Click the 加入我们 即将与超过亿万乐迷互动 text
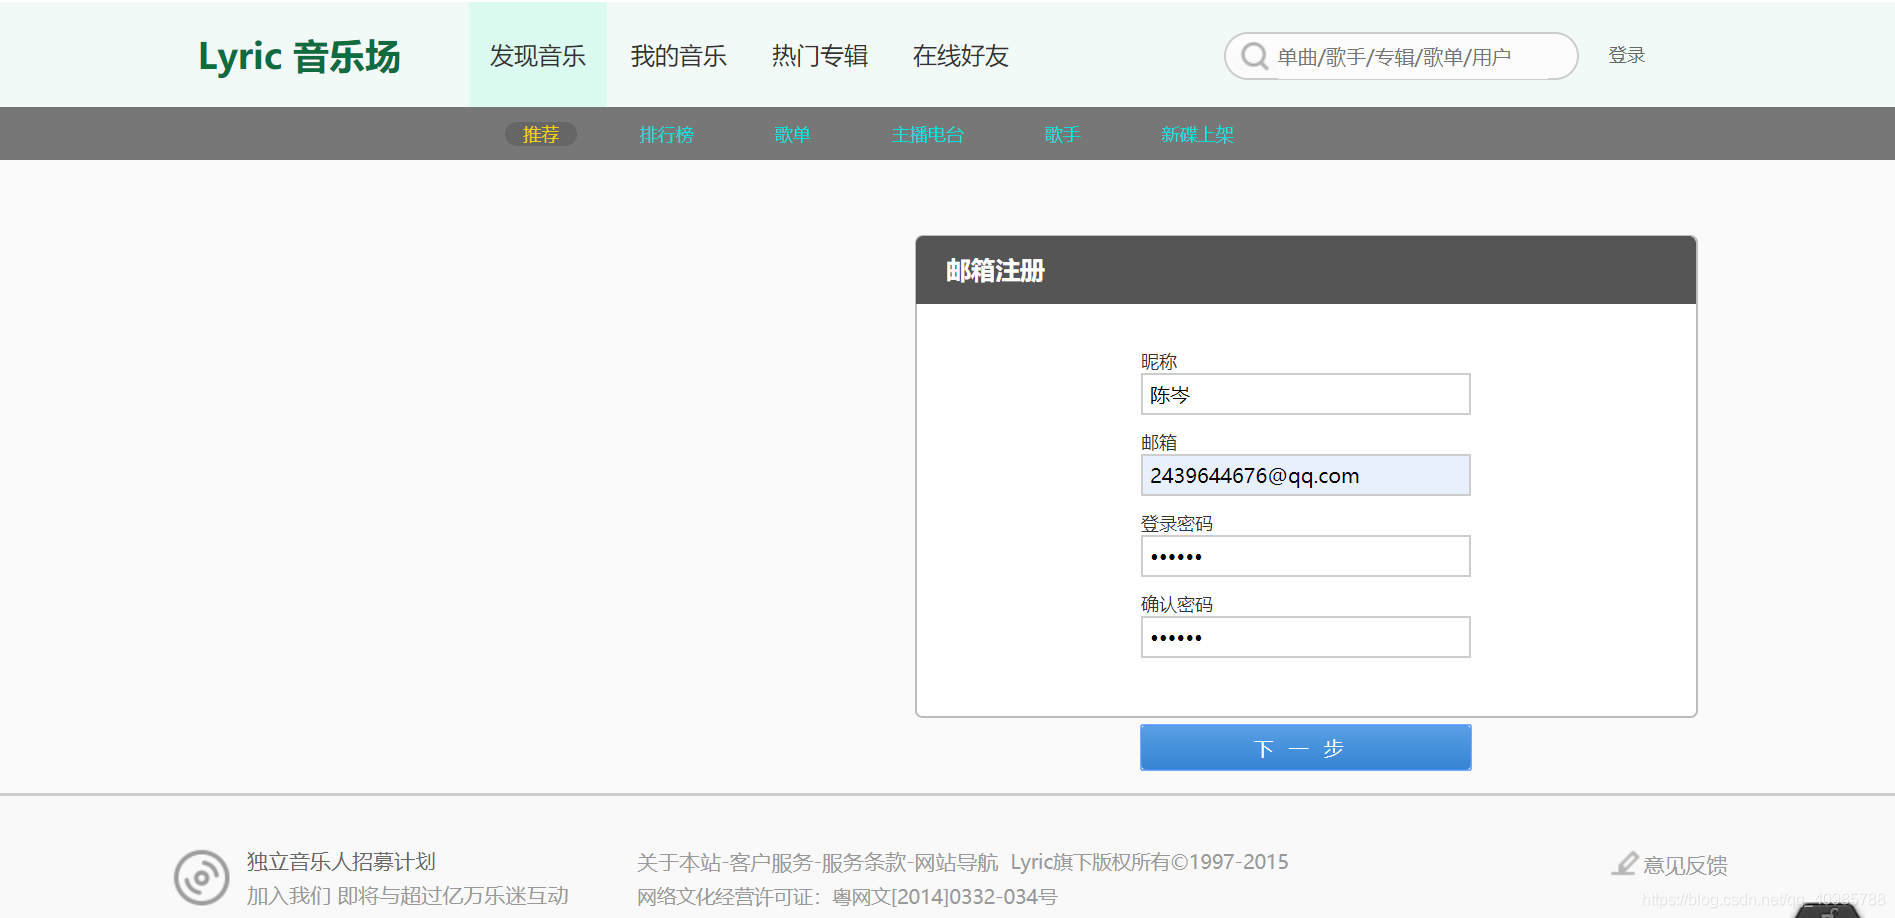 [x=408, y=895]
